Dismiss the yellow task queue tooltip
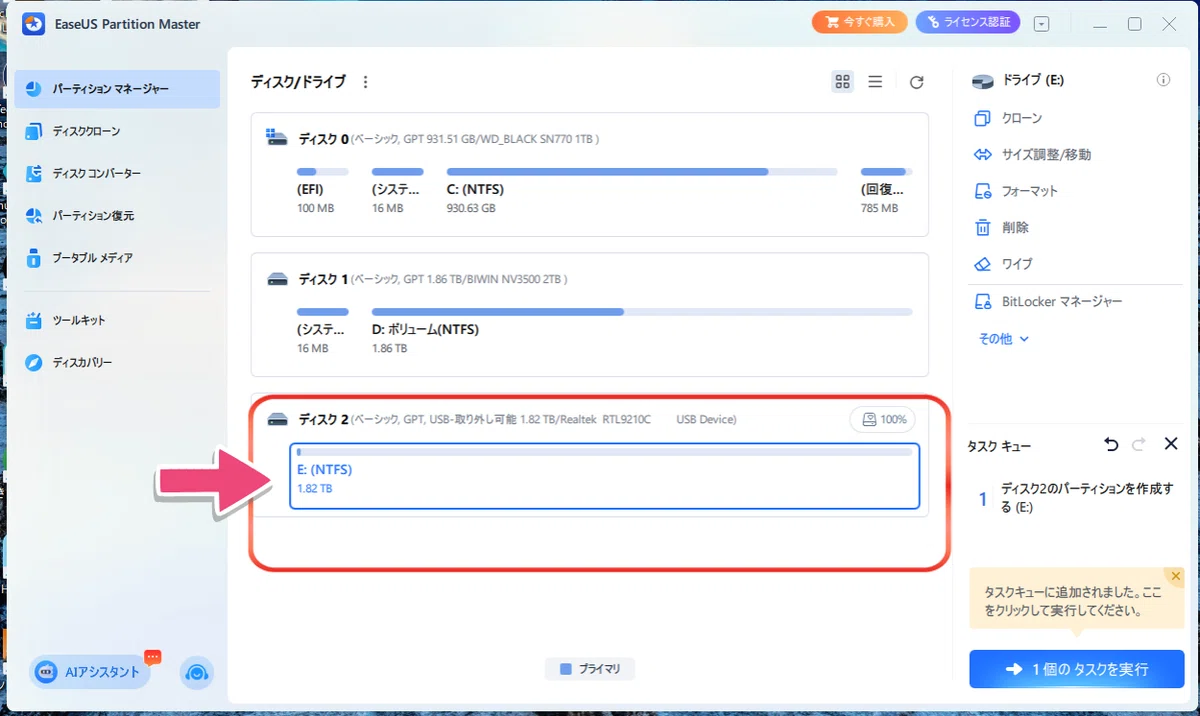Viewport: 1200px width, 716px height. point(1176,576)
